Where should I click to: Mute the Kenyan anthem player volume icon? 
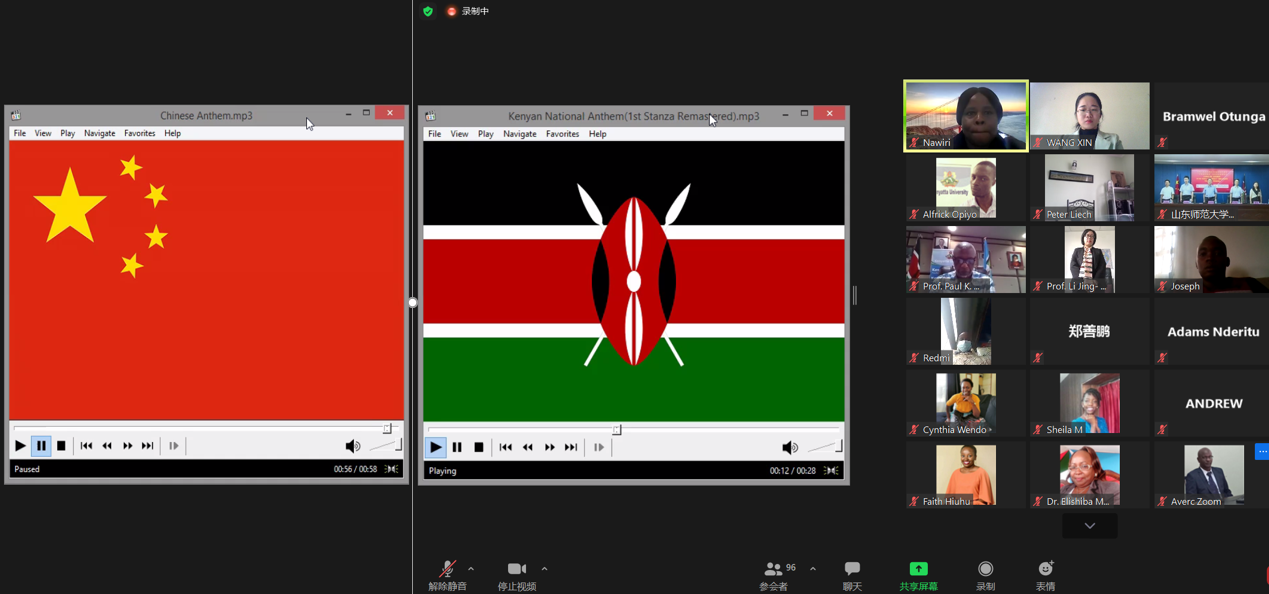[790, 447]
